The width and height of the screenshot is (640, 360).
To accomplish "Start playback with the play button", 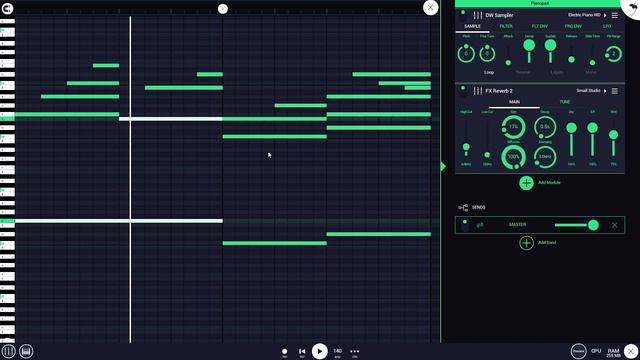I will [x=320, y=351].
